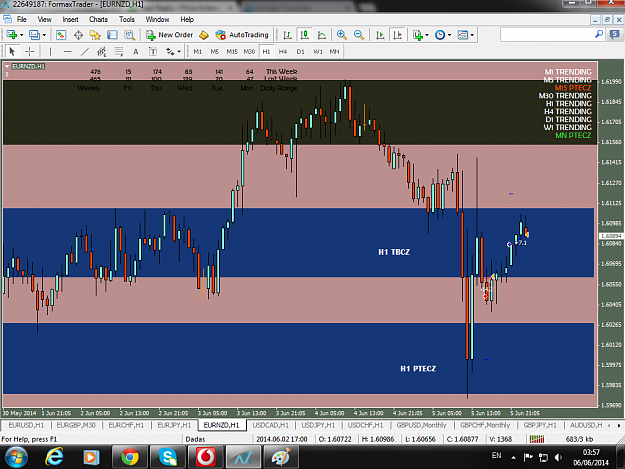Image resolution: width=625 pixels, height=469 pixels.
Task: Switch to the GBPUSD,Monthly chart tab
Action: click(x=421, y=425)
